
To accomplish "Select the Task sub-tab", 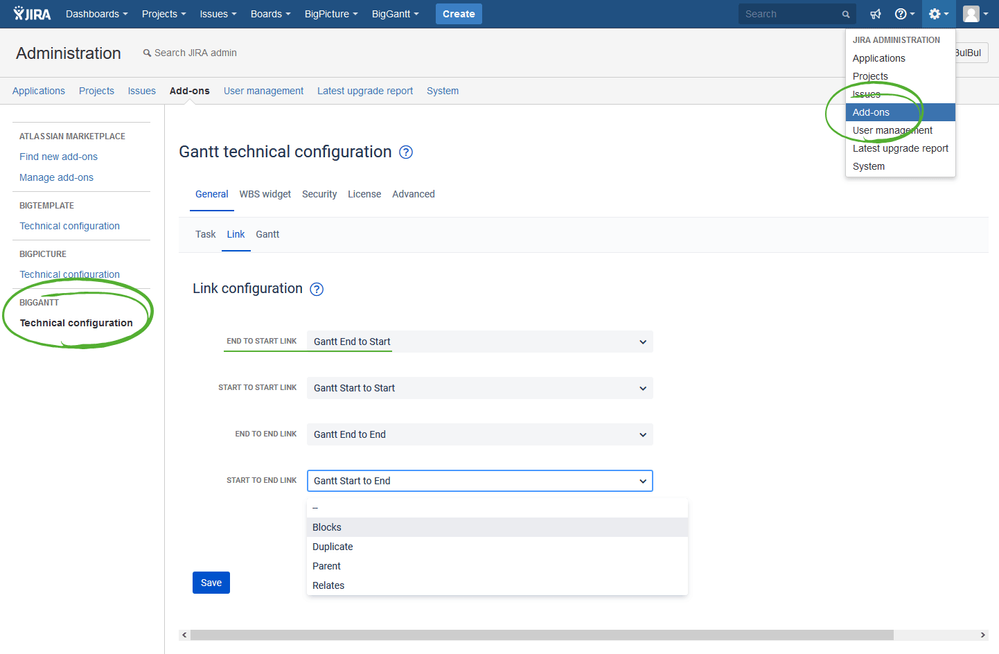I will point(205,235).
